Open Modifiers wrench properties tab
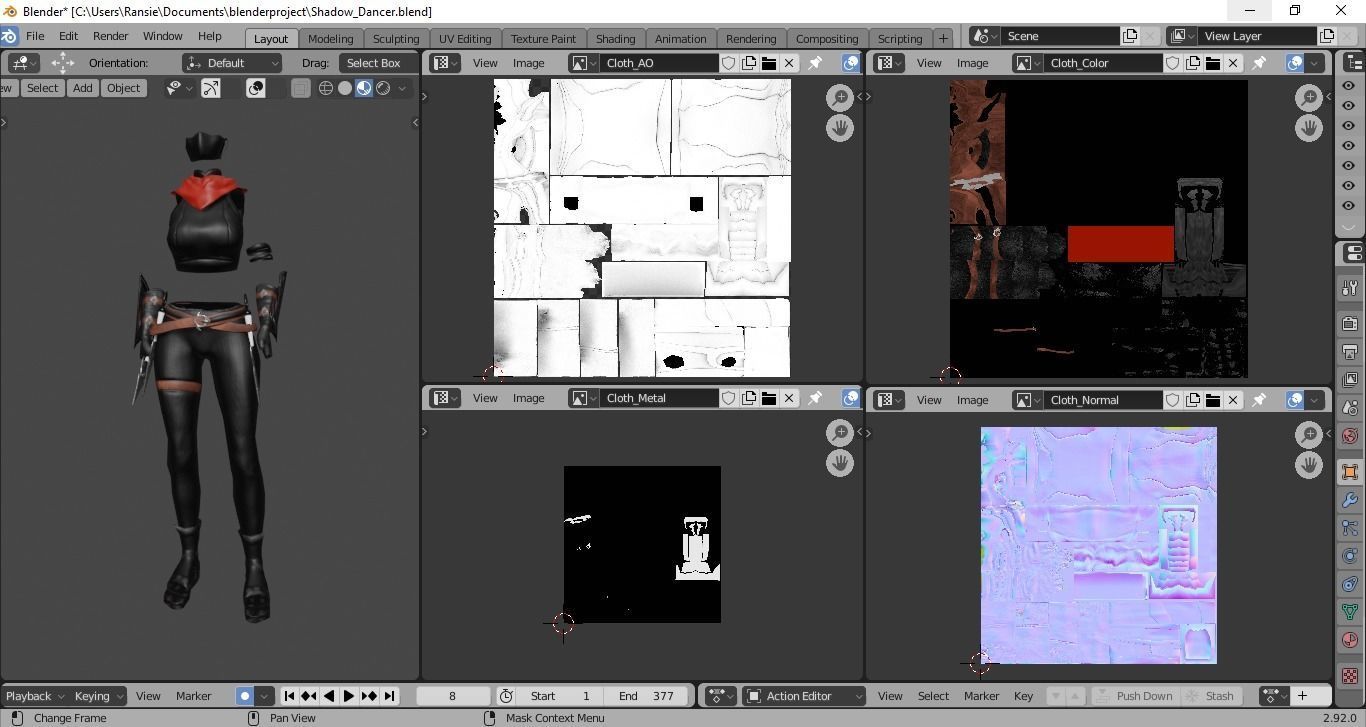This screenshot has height=727, width=1366. 1350,500
